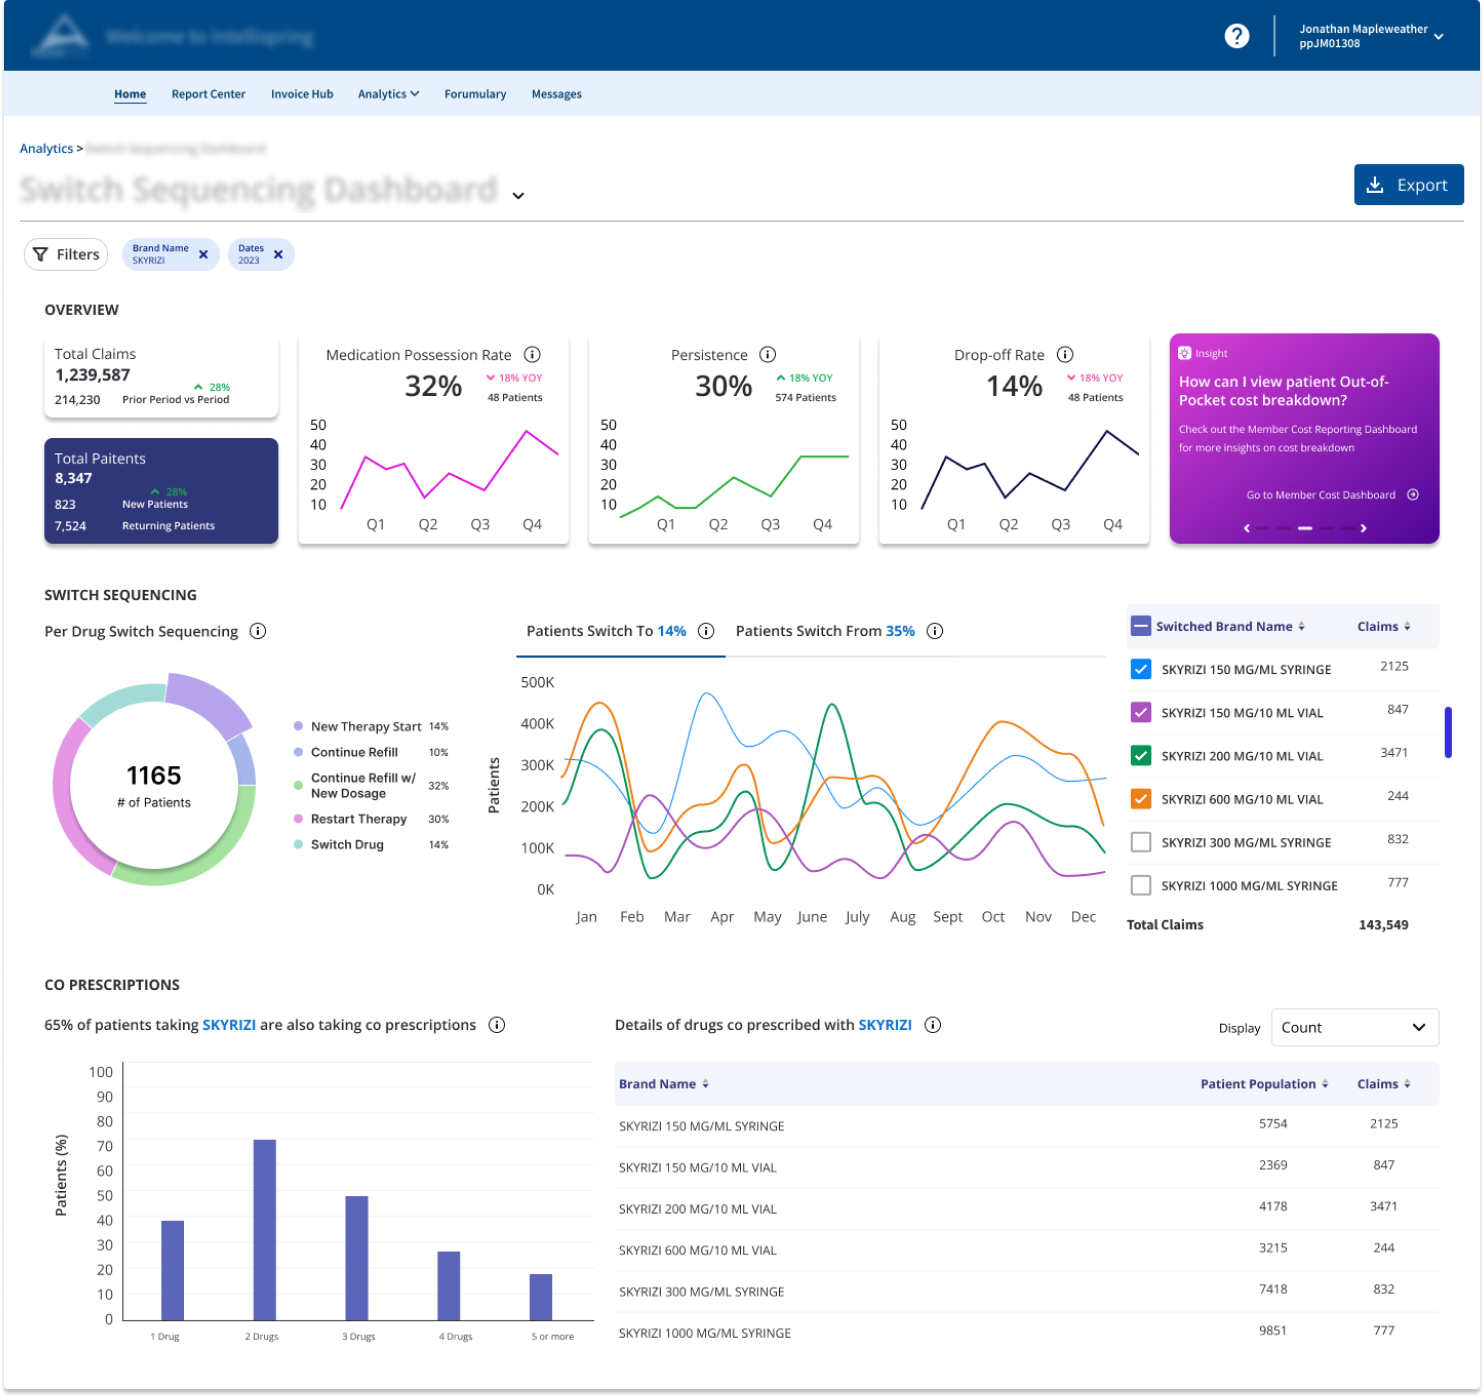Click the donut chart center 1165 patients
This screenshot has height=1397, width=1484.
point(153,785)
